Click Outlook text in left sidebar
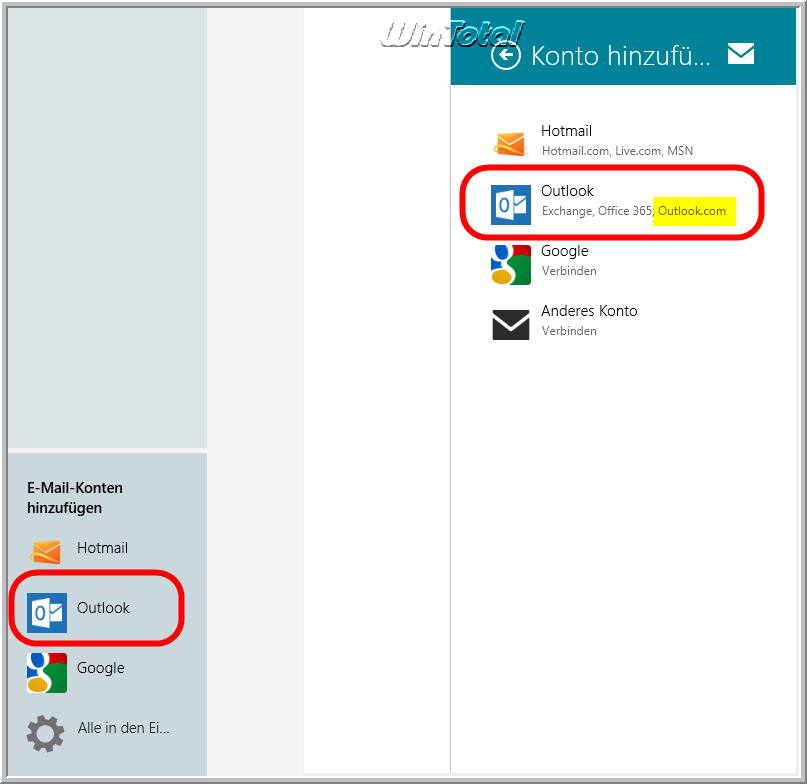807x784 pixels. (x=103, y=608)
